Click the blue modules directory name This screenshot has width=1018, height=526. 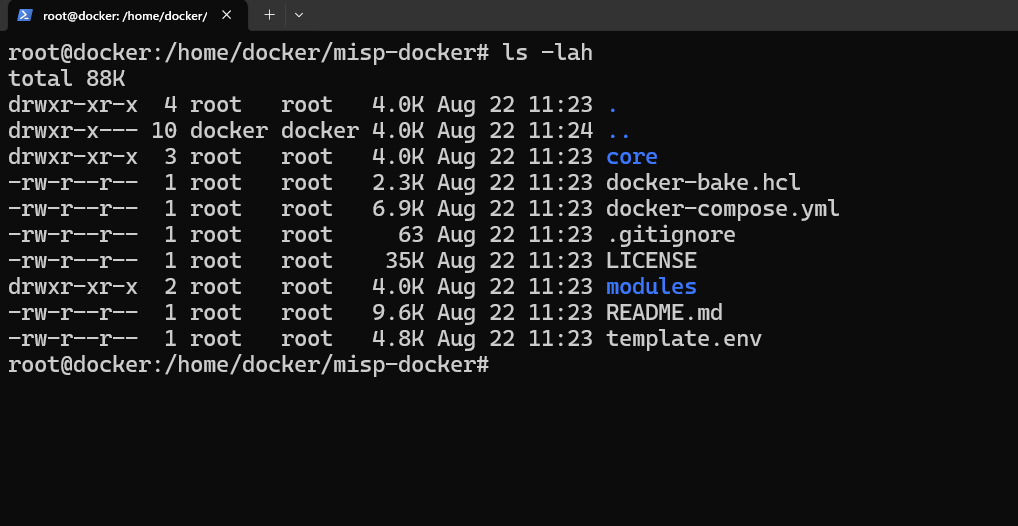pos(651,287)
